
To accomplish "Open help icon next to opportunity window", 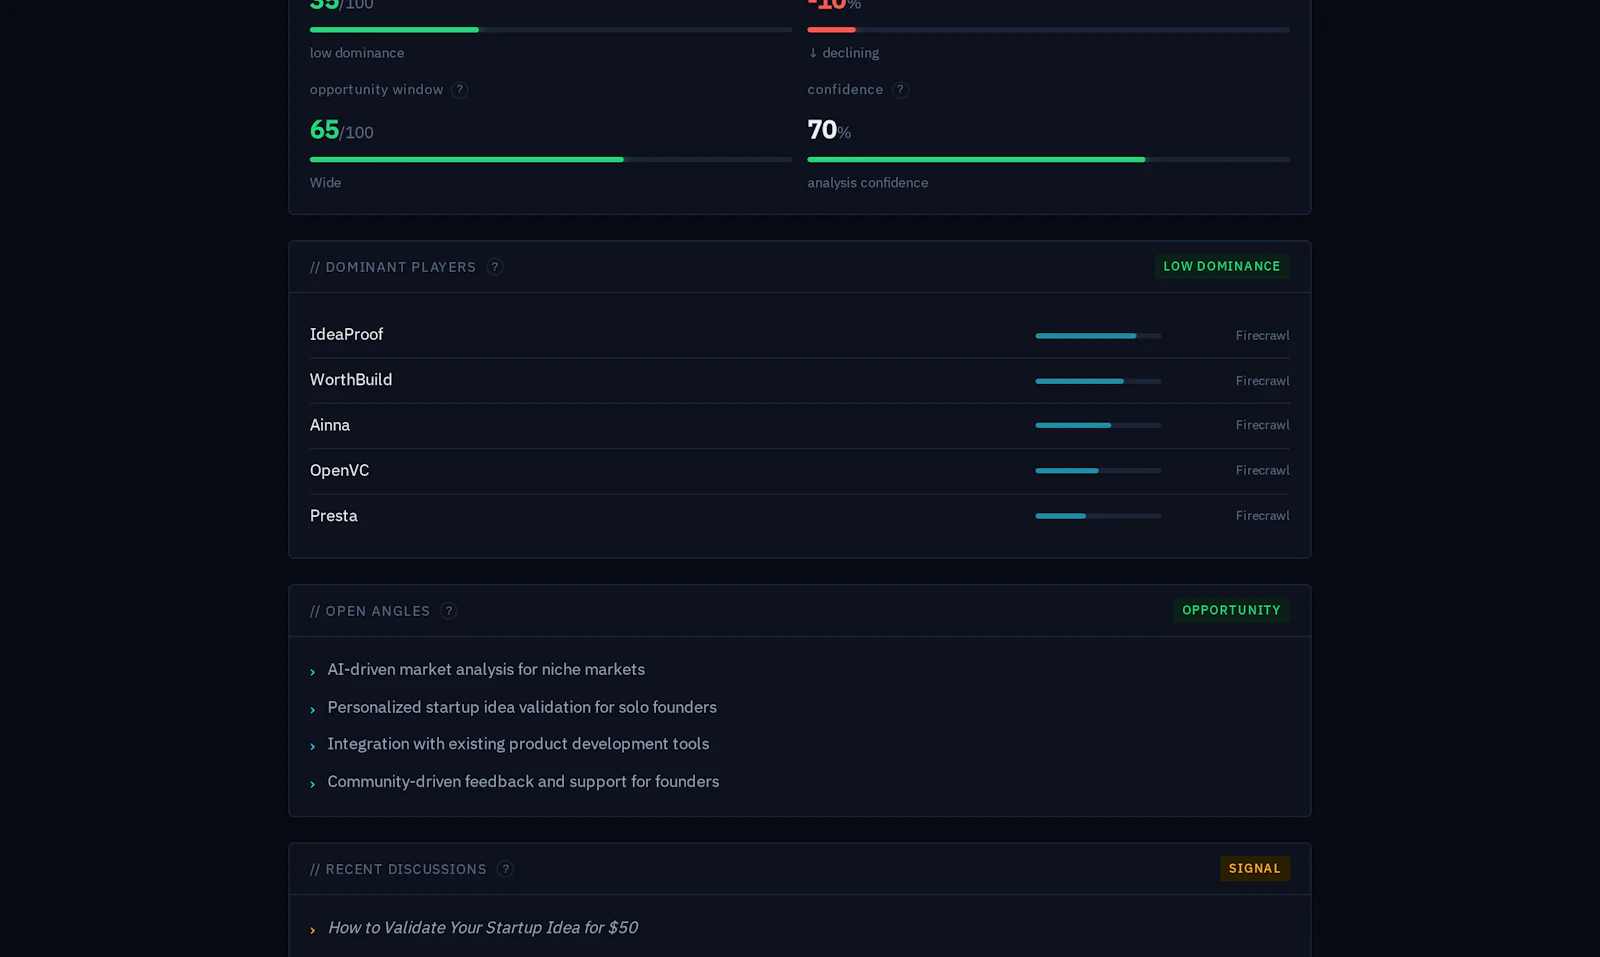I will tap(460, 90).
